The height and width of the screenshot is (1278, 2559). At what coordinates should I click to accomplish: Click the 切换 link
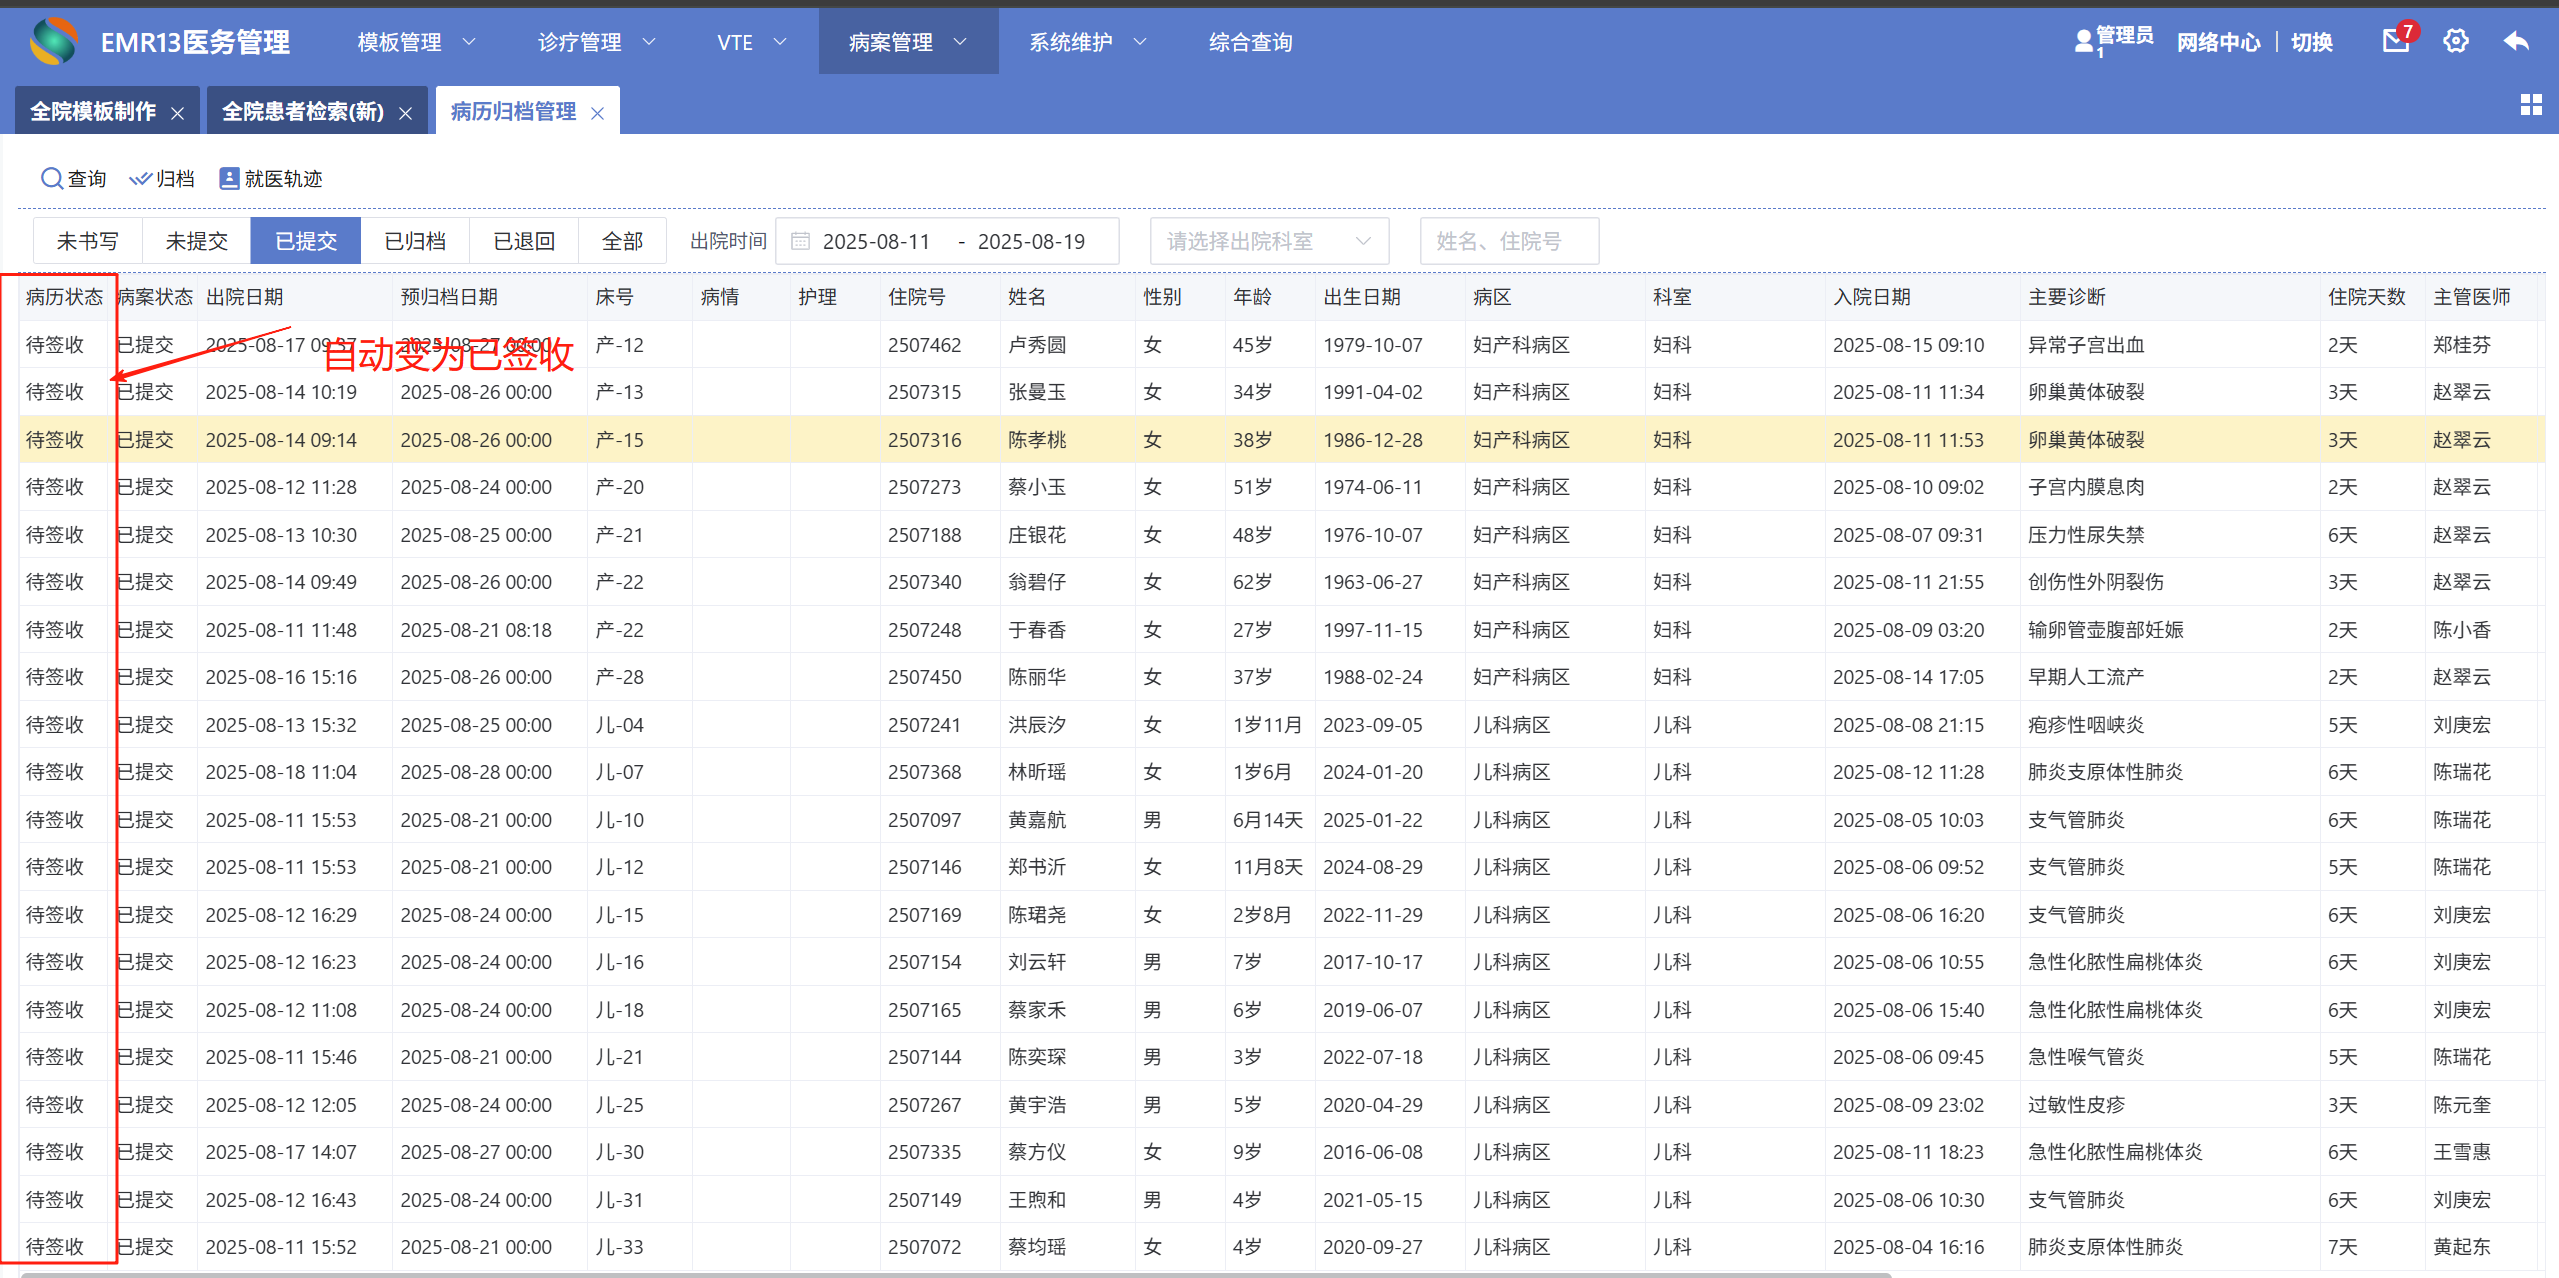point(2311,42)
